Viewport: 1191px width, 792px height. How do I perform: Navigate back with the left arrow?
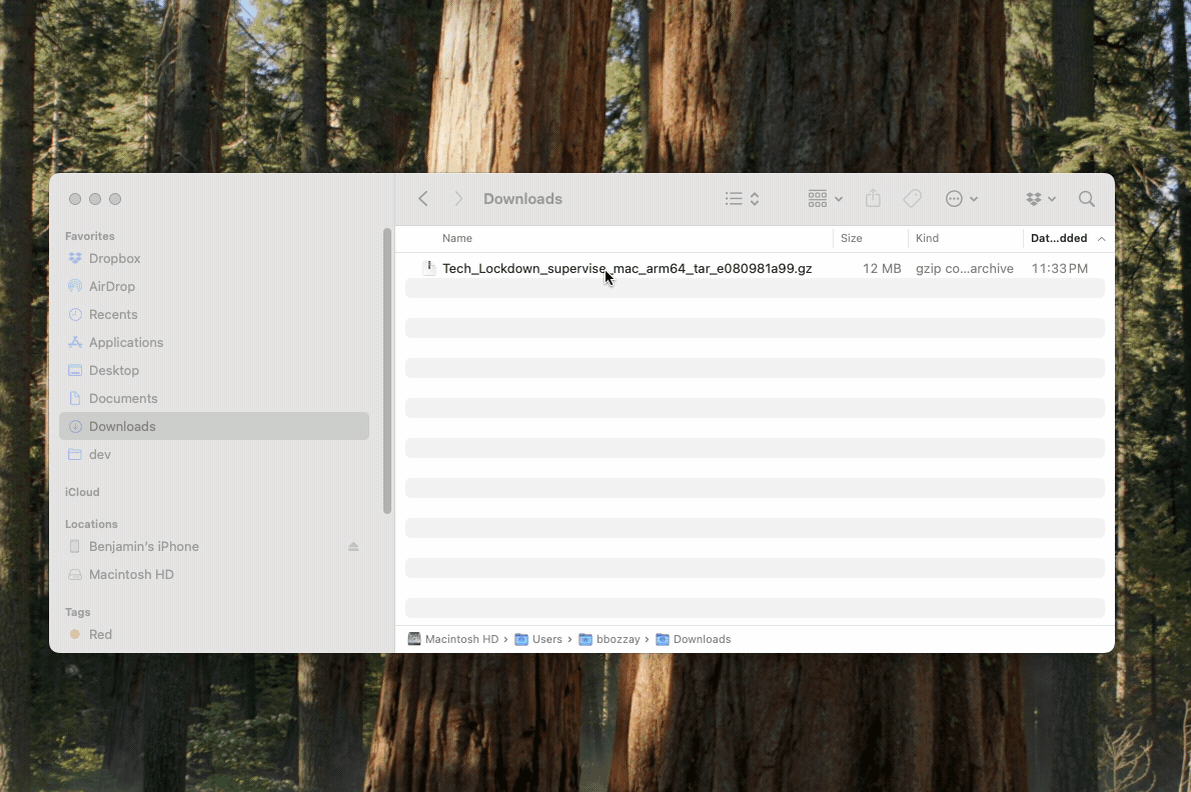(x=422, y=198)
